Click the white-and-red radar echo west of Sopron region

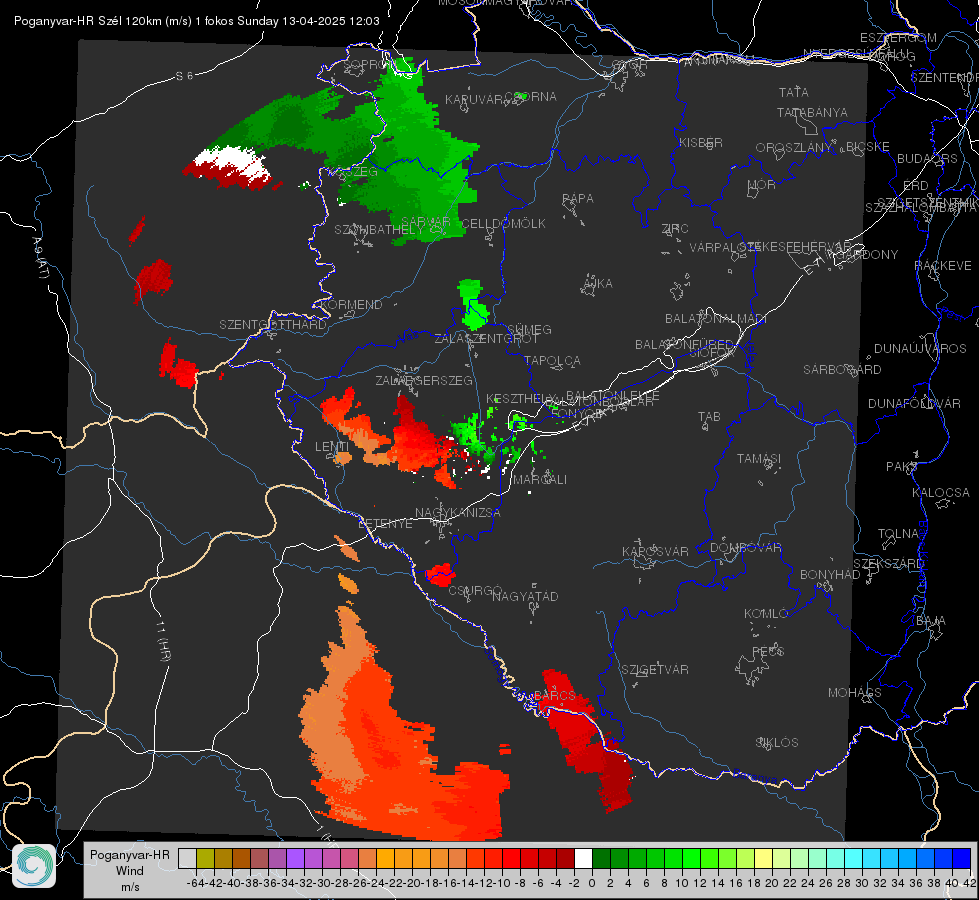tap(229, 167)
